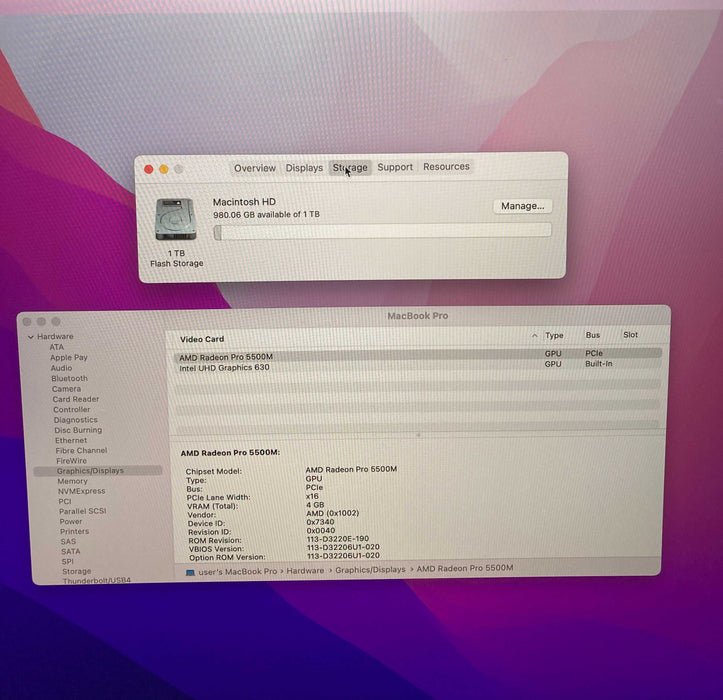Sort by the Video Card column header
This screenshot has width=723, height=700.
tap(202, 339)
